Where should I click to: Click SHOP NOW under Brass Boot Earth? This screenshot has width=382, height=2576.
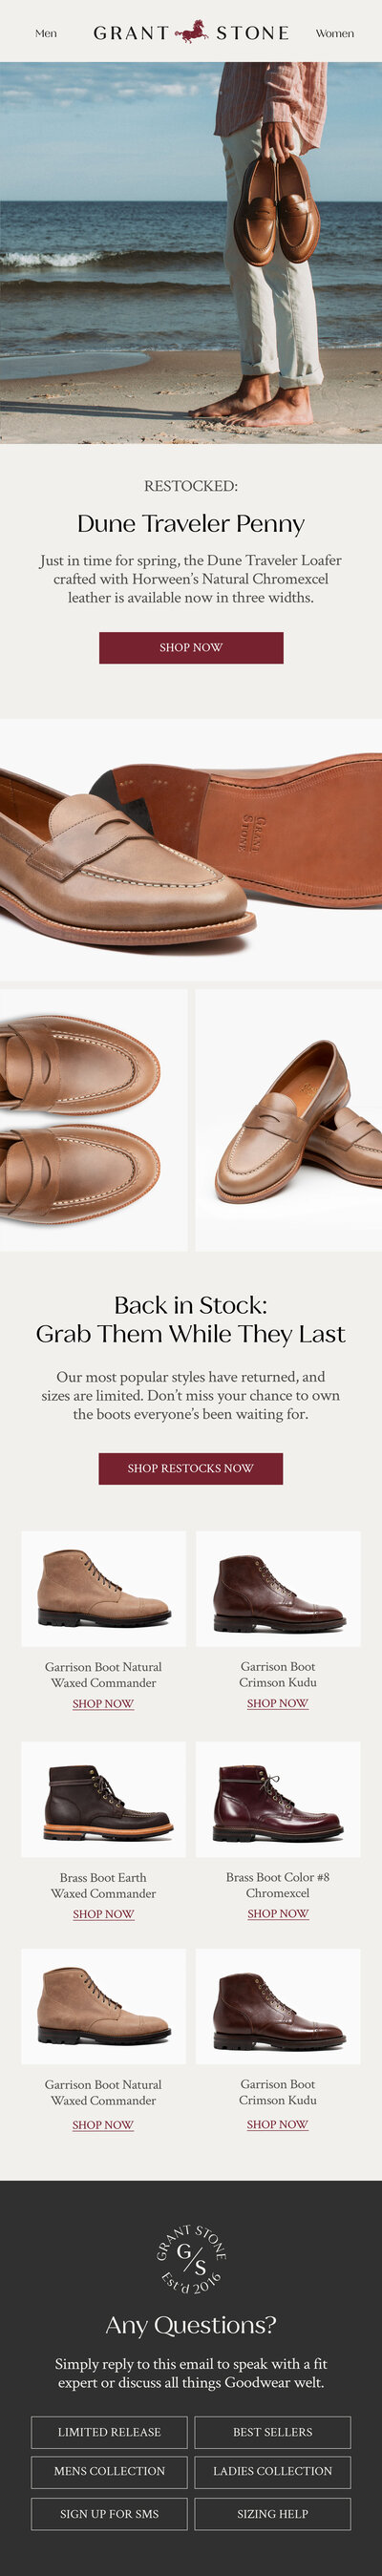coord(103,1914)
